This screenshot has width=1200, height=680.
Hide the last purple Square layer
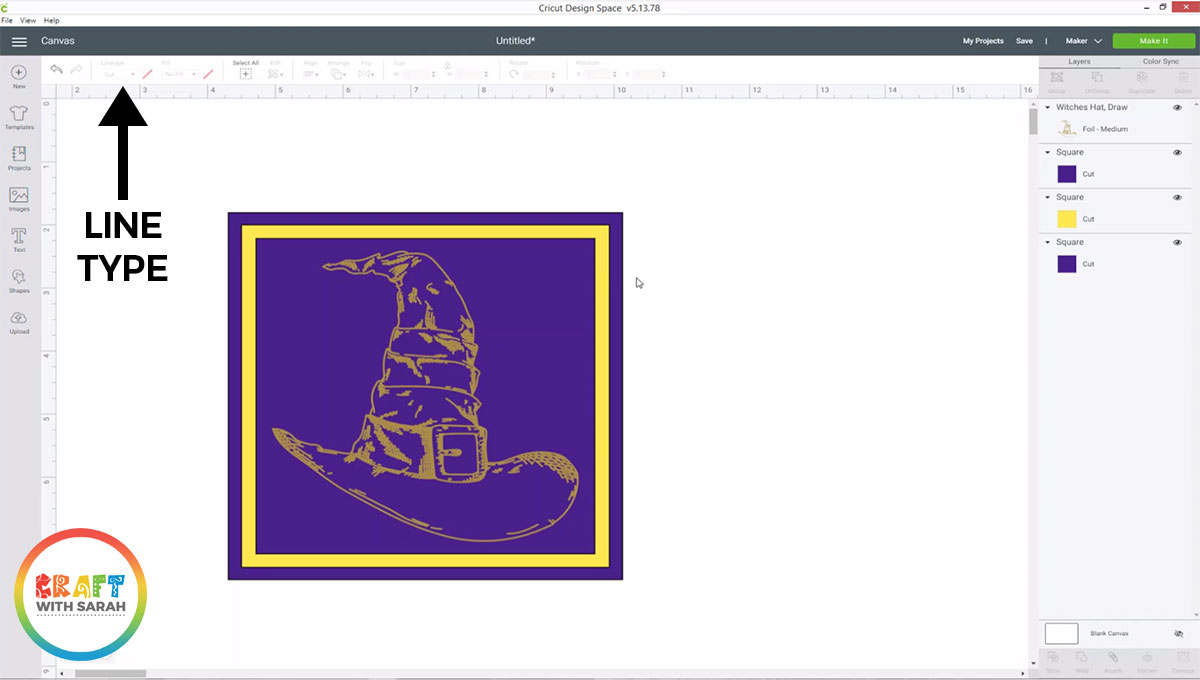click(1177, 242)
